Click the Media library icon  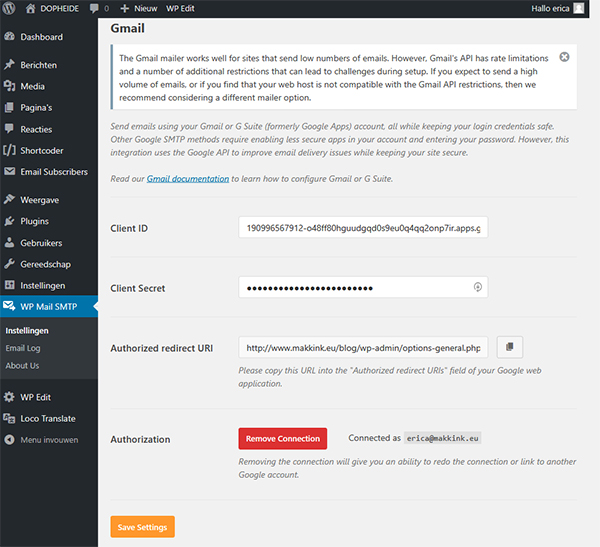tap(9, 86)
